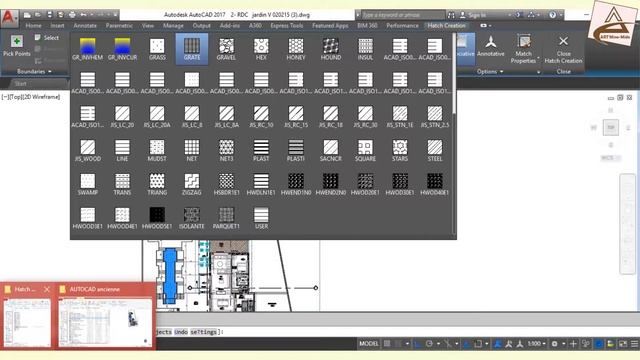Select the NET hatch pattern
Image resolution: width=640 pixels, height=360 pixels.
click(x=192, y=150)
